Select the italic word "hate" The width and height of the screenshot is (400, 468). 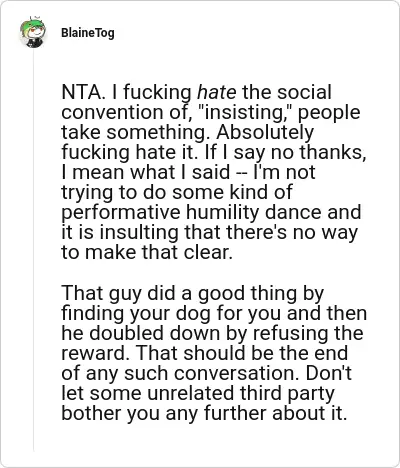coord(217,92)
